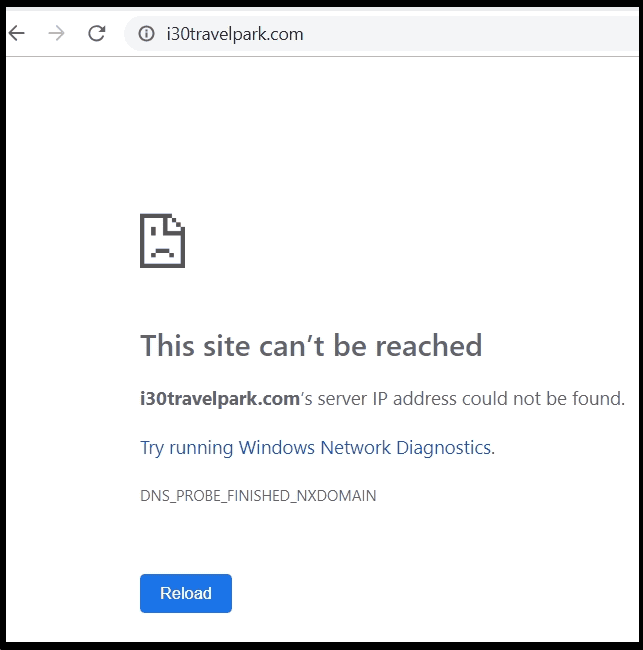This screenshot has height=650, width=643.
Task: Click the blue Reload button
Action: tap(186, 593)
